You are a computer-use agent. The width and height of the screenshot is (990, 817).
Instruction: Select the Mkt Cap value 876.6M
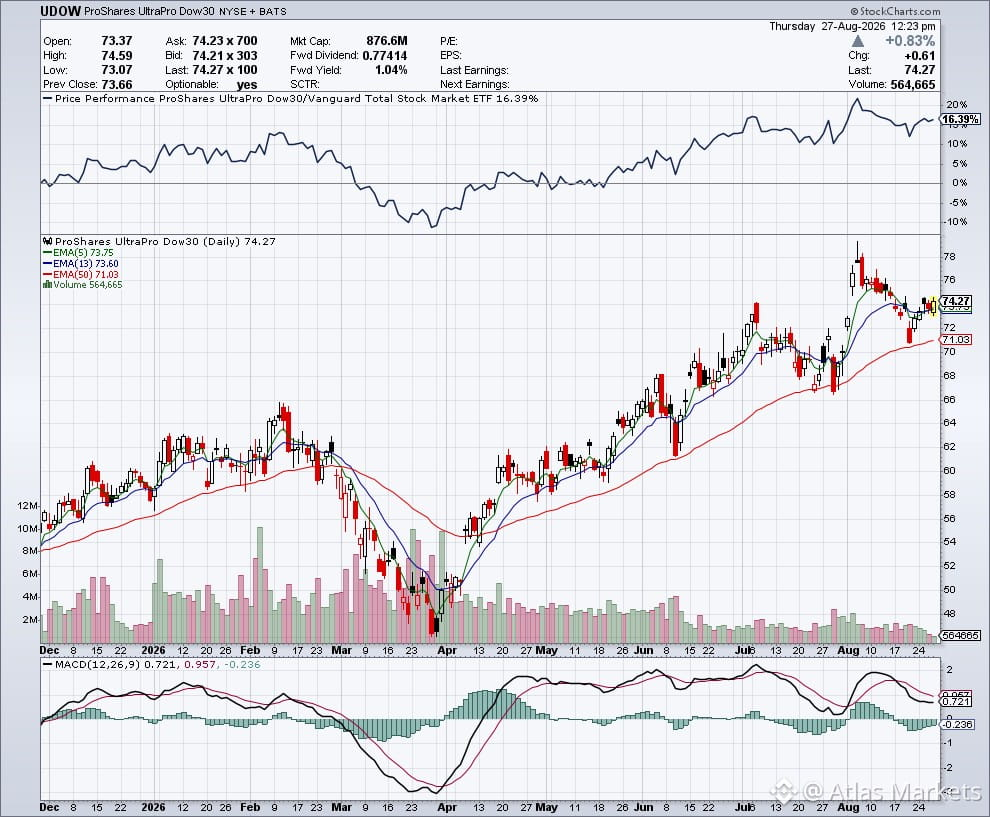click(x=387, y=41)
